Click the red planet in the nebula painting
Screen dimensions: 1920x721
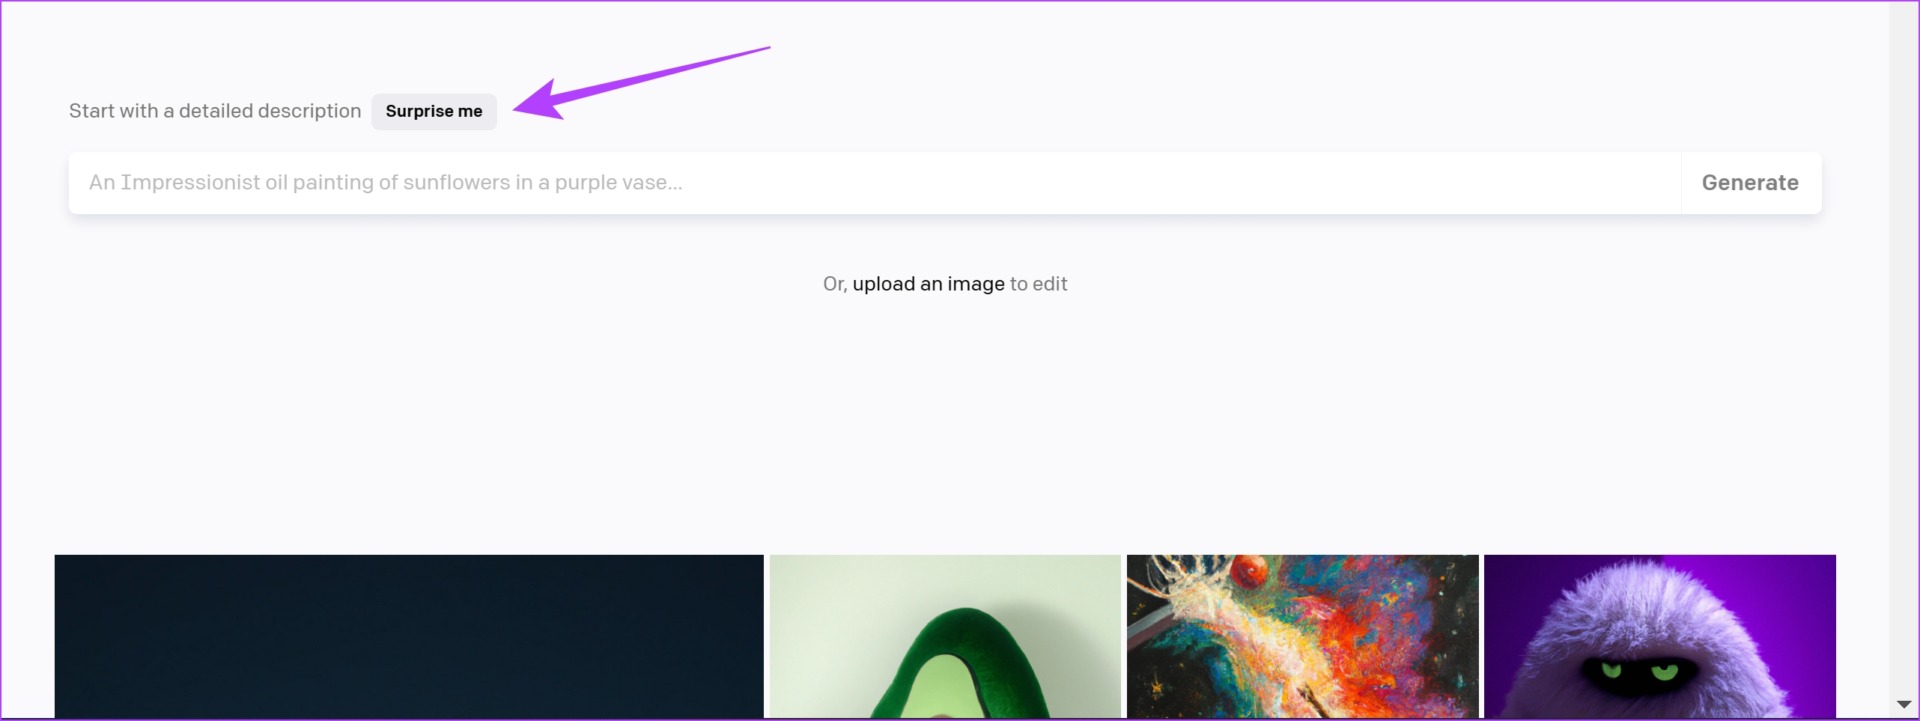click(x=1249, y=571)
